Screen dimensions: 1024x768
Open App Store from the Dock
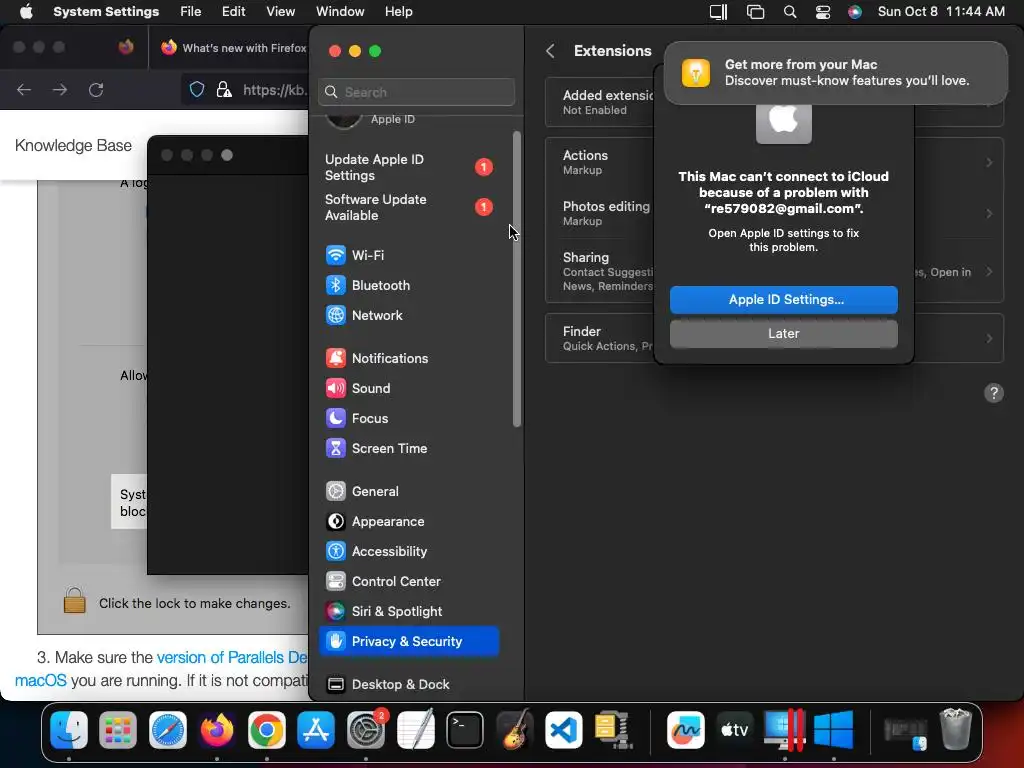click(316, 729)
